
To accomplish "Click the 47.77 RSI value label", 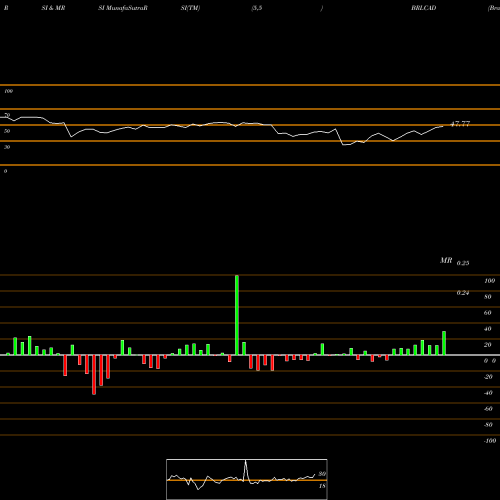I will [460, 124].
